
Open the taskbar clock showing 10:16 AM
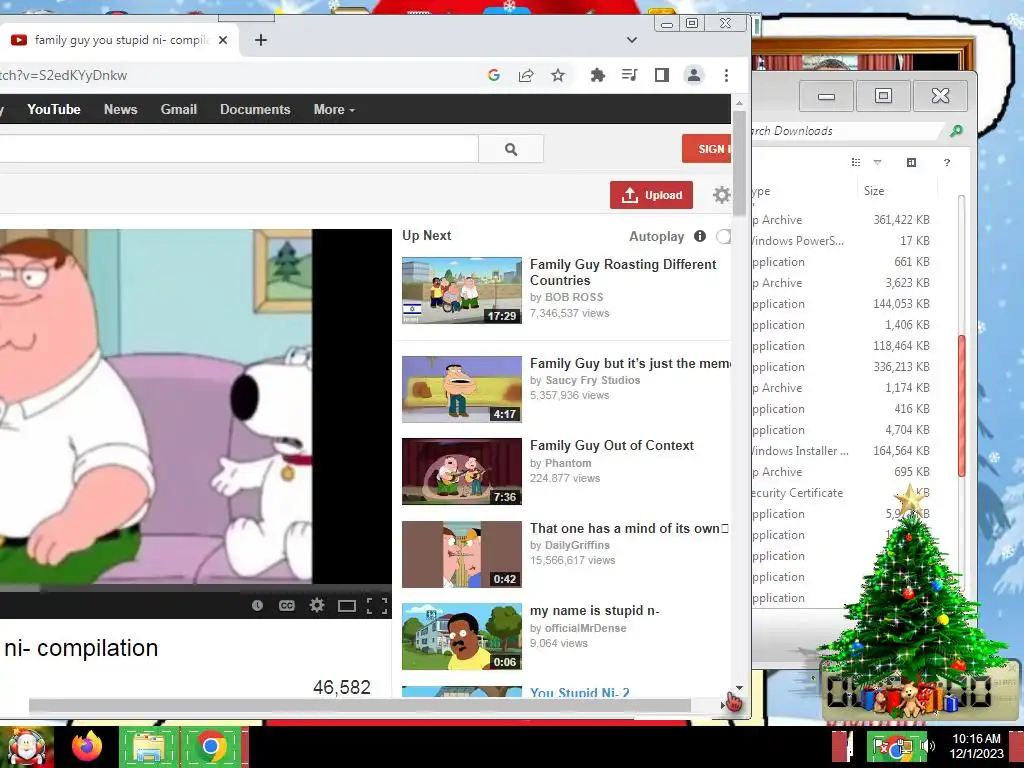click(x=976, y=746)
